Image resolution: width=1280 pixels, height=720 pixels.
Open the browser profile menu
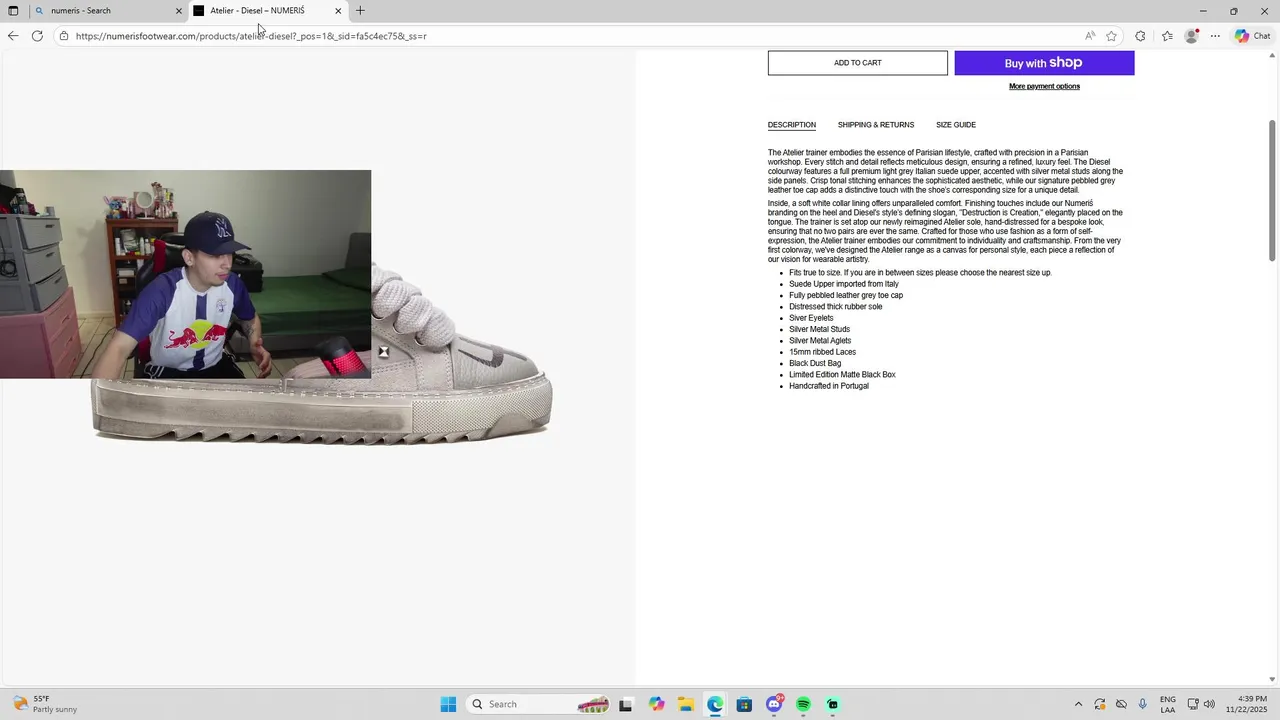1191,36
